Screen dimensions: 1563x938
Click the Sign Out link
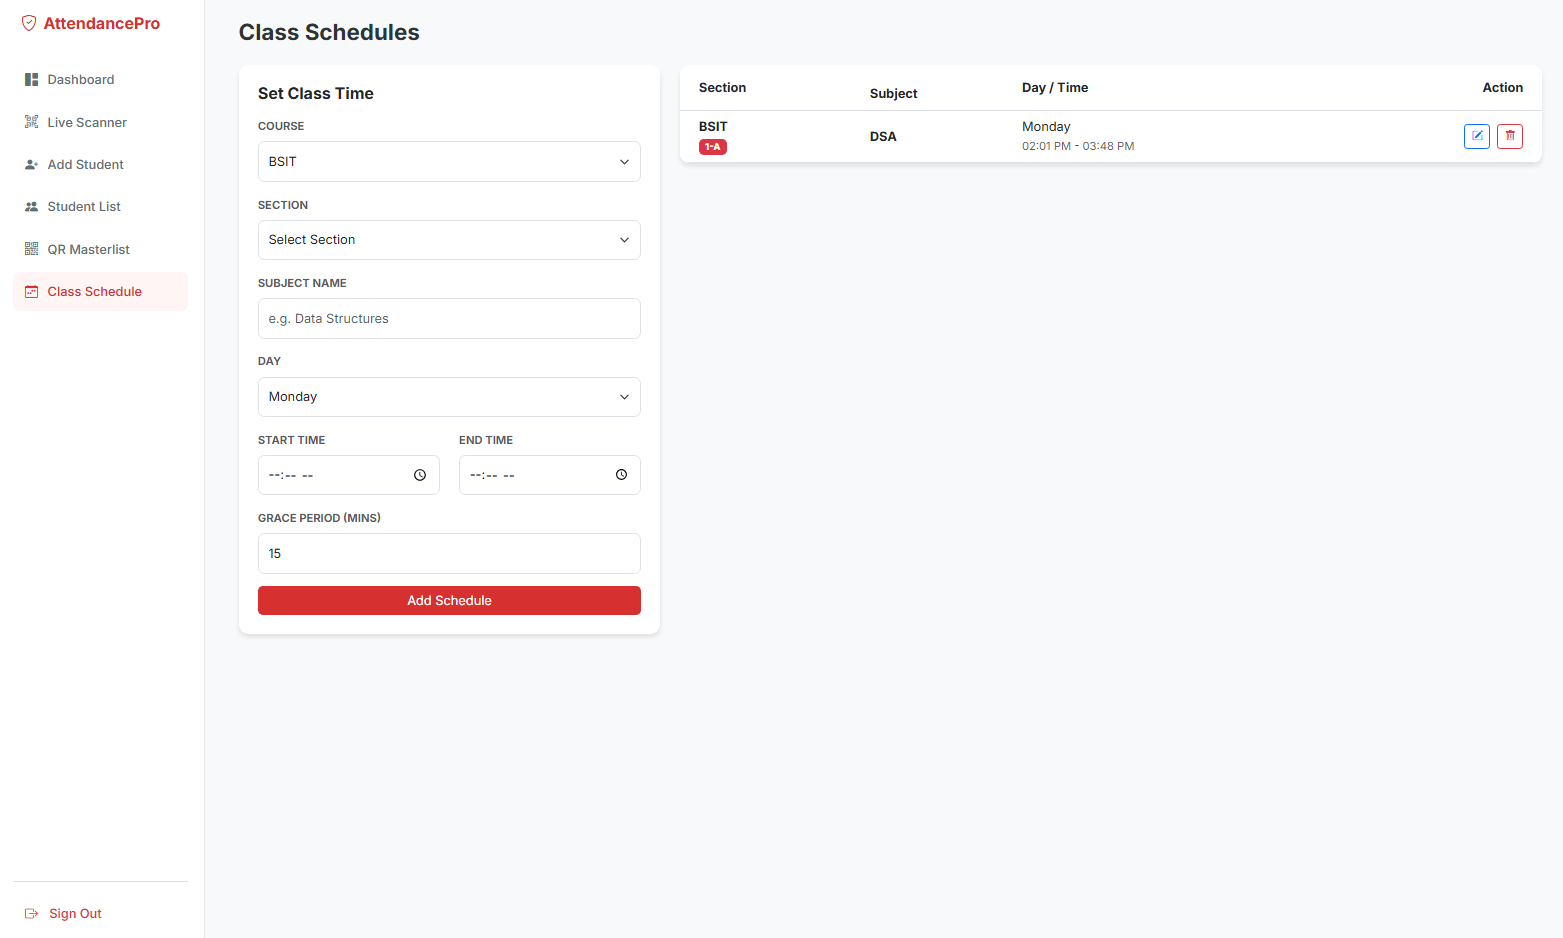coord(75,913)
